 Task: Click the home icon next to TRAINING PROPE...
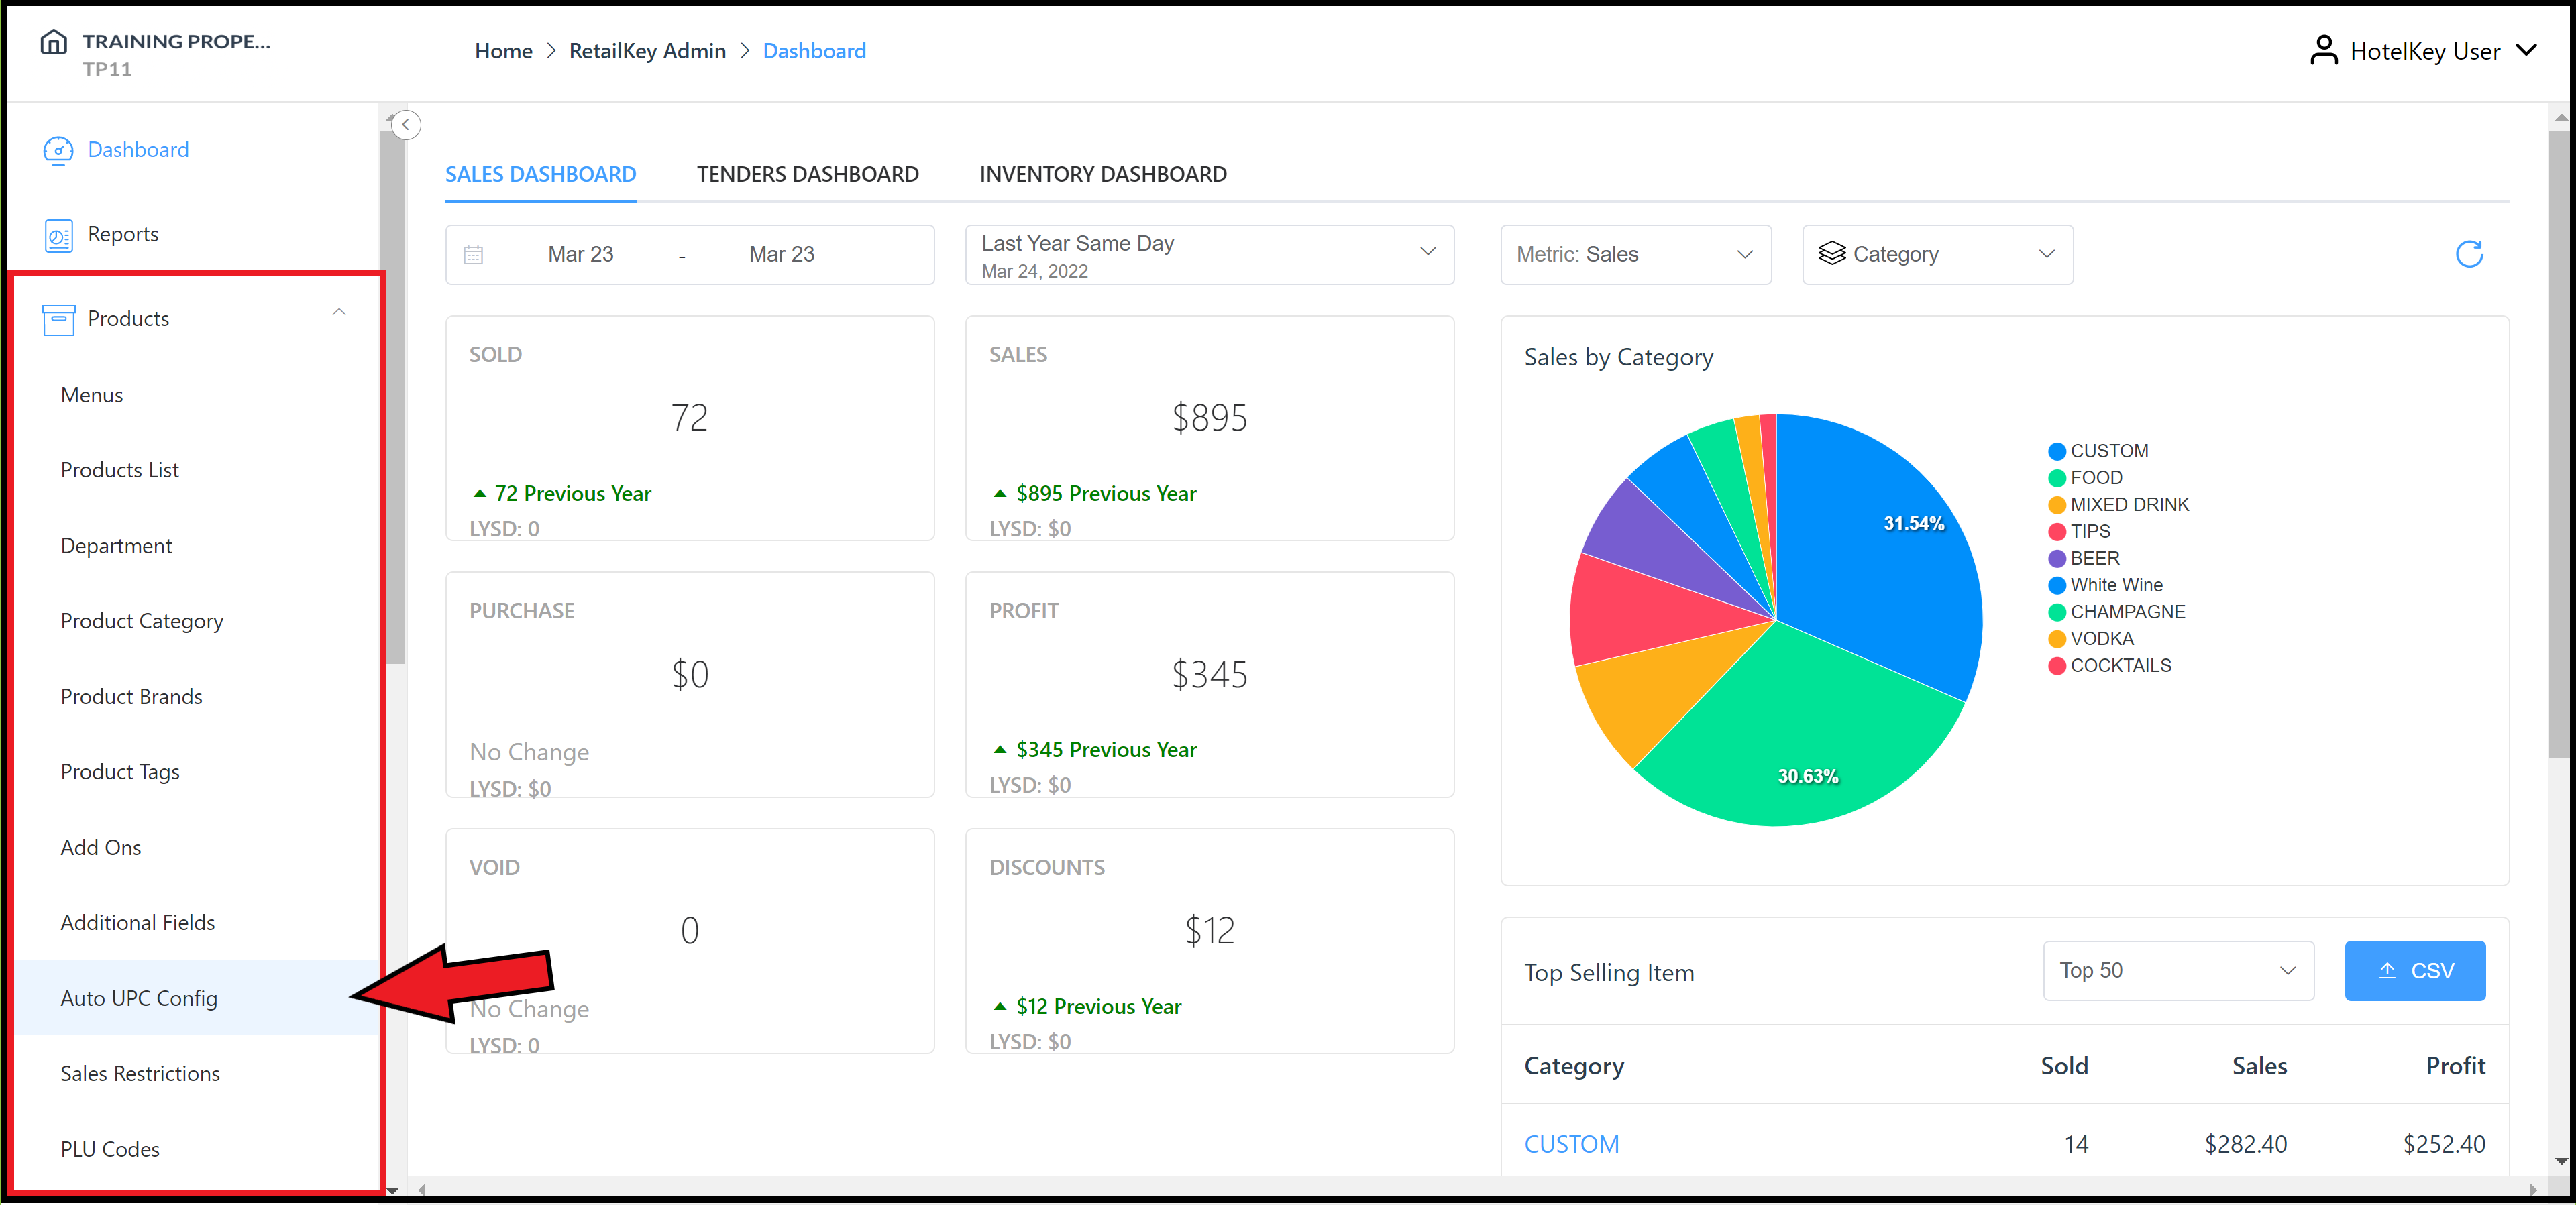(53, 41)
